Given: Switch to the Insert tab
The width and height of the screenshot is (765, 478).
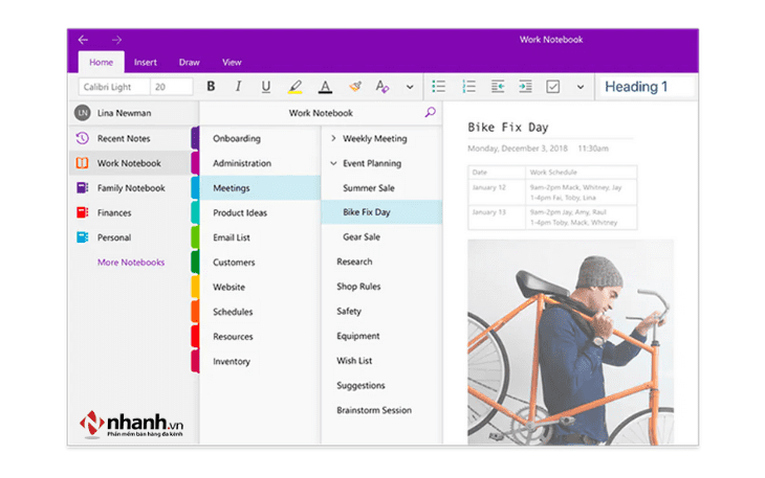Looking at the screenshot, I should (x=145, y=62).
